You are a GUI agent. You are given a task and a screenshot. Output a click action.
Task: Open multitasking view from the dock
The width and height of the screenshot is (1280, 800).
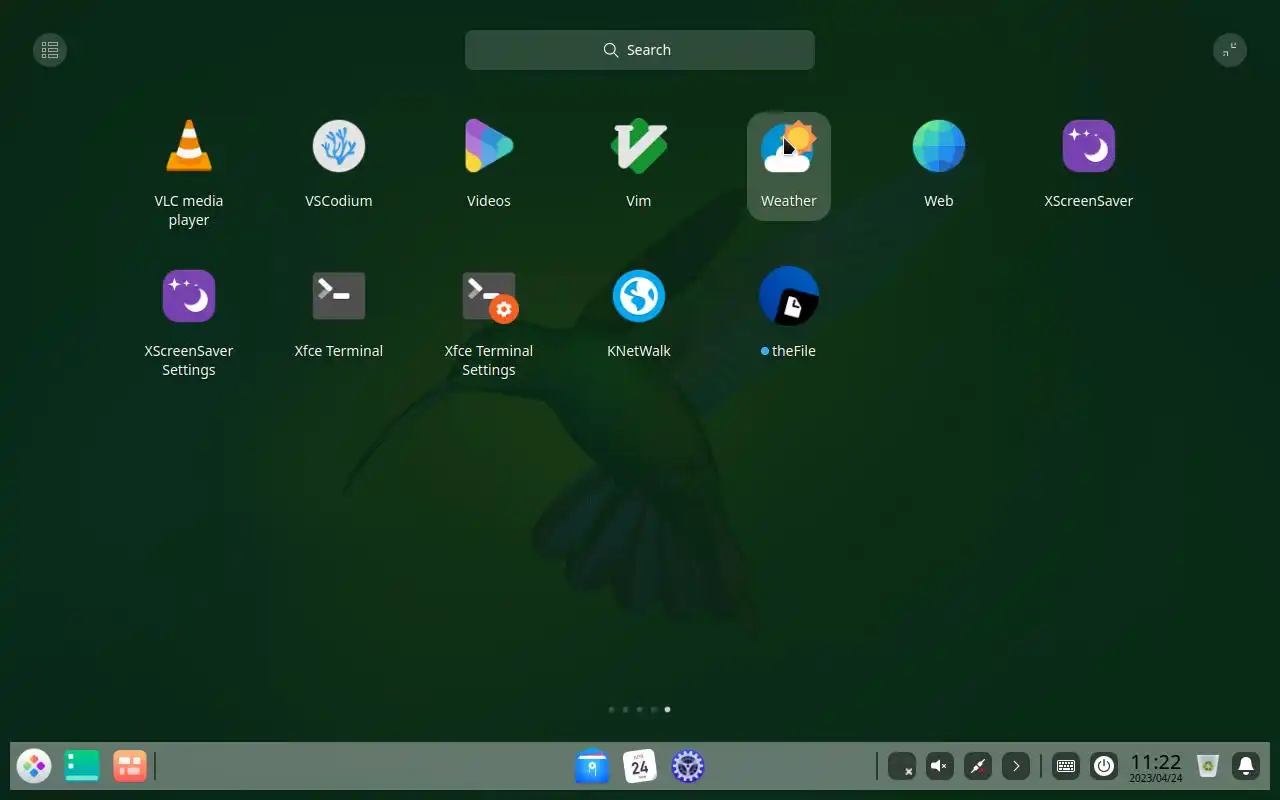click(130, 767)
